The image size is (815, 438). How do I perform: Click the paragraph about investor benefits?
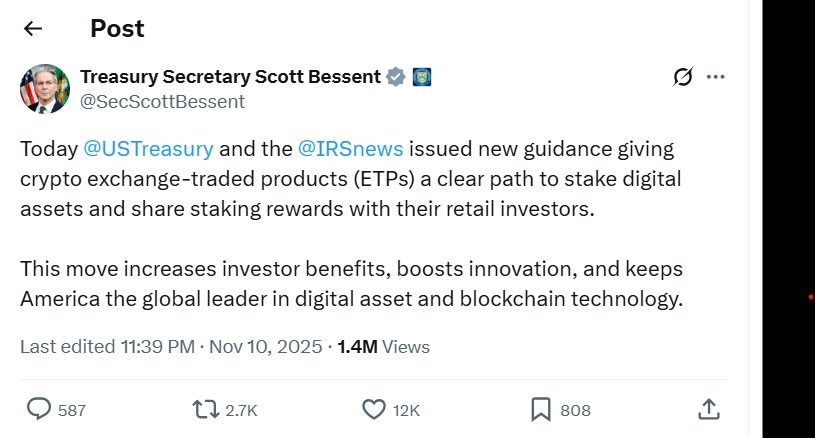(350, 283)
